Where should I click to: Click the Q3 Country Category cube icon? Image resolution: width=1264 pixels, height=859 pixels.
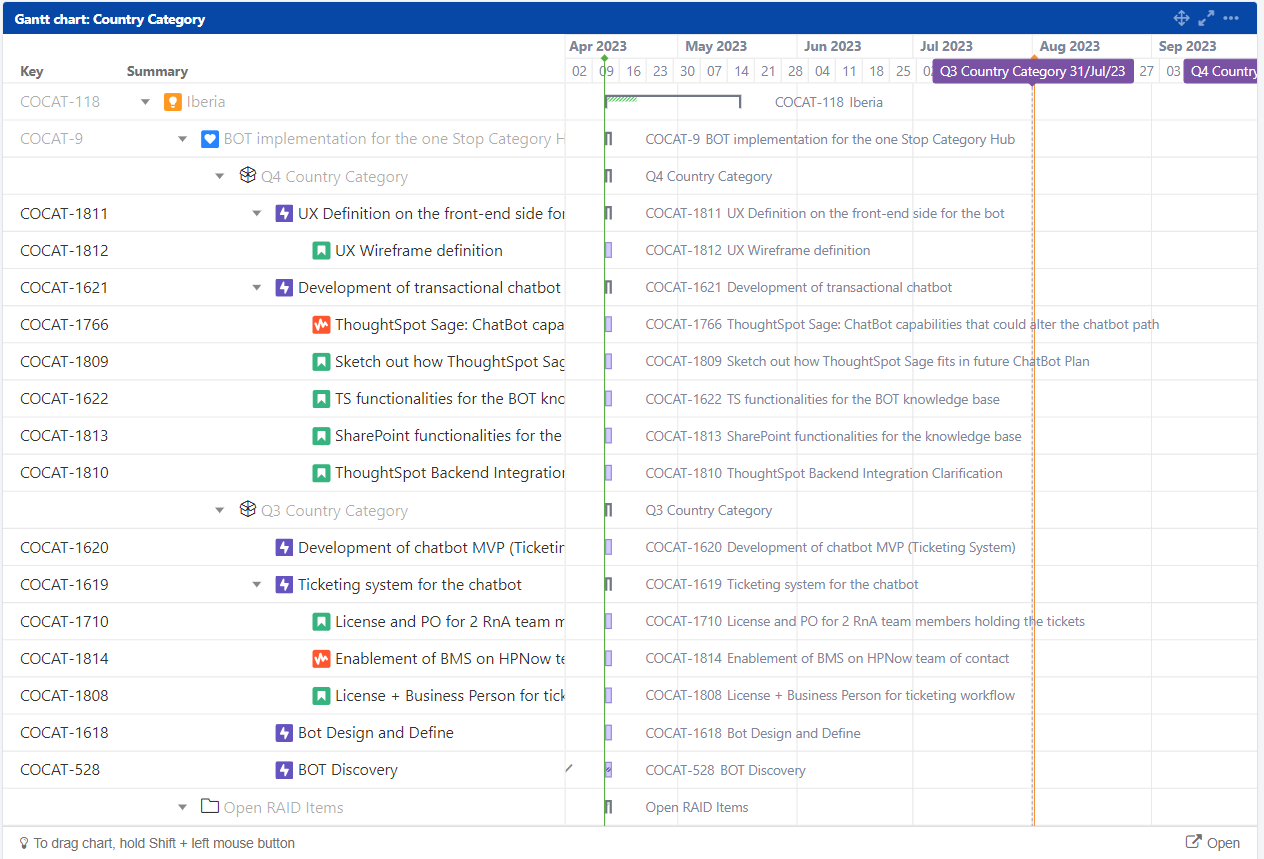(247, 510)
